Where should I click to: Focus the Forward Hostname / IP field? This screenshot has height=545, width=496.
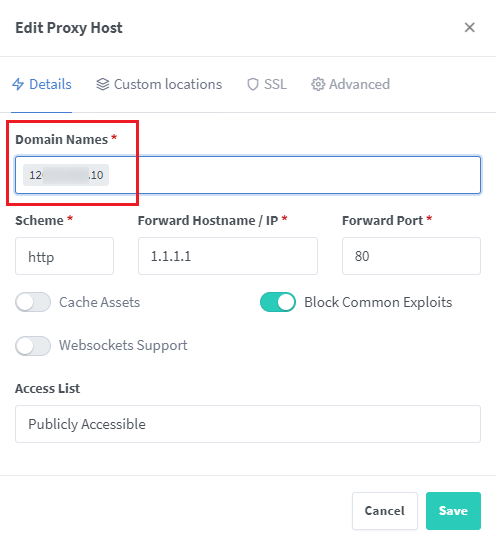(x=228, y=256)
